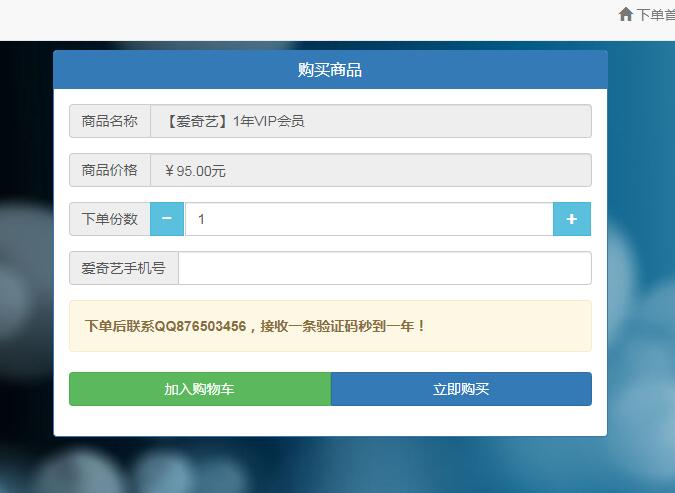Screen dimensions: 675x493
Task: Click the 加入购物车 button
Action: tap(200, 389)
